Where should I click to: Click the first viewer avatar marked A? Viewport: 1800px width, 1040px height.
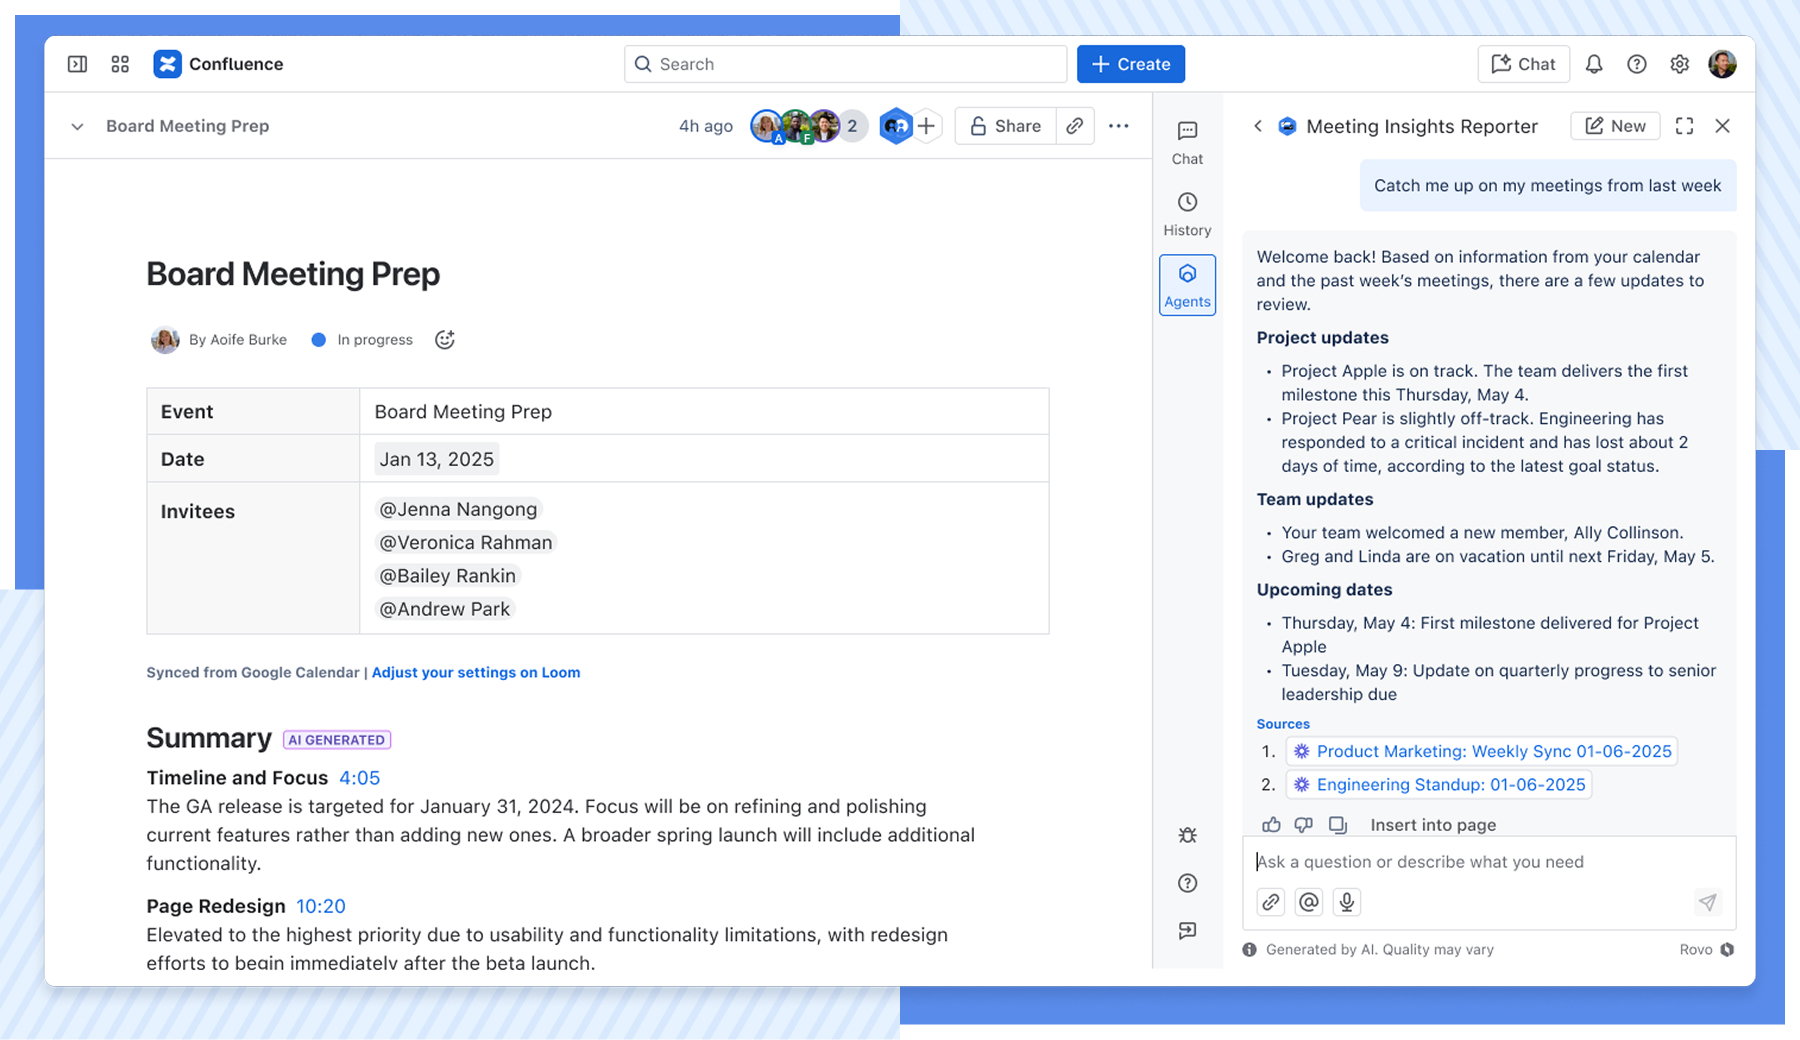point(767,126)
